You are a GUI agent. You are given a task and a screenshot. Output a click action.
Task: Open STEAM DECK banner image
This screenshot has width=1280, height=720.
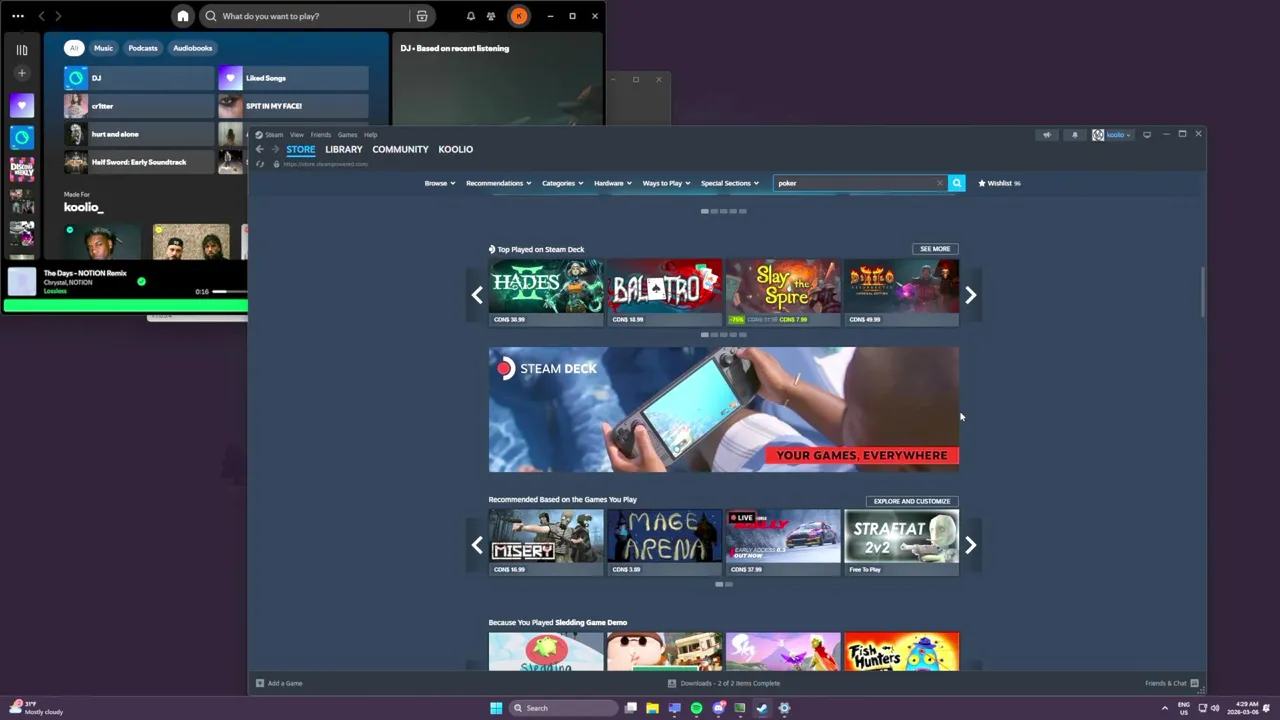(724, 410)
